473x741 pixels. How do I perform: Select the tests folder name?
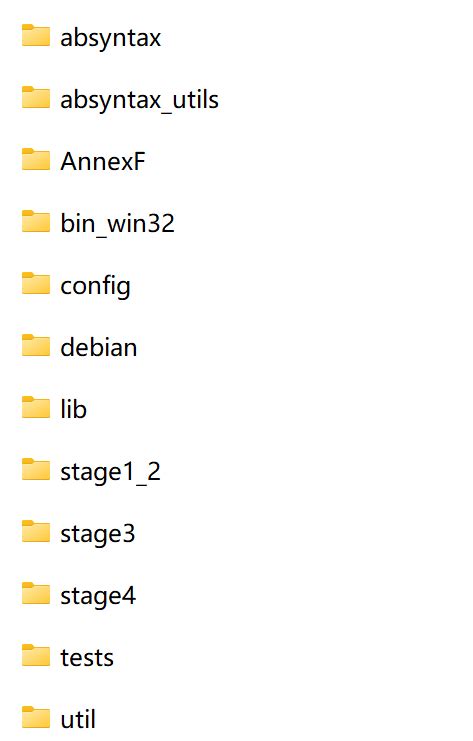pos(87,658)
